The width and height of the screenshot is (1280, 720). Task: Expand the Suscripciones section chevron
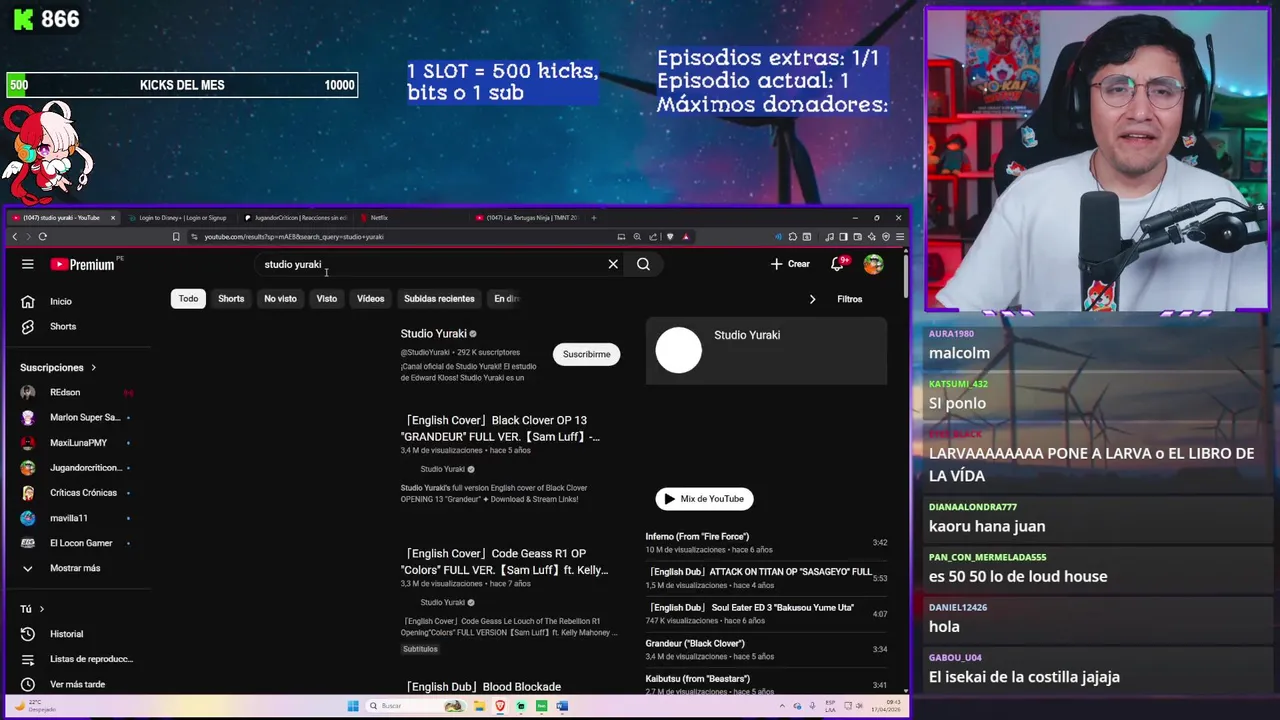[x=94, y=367]
